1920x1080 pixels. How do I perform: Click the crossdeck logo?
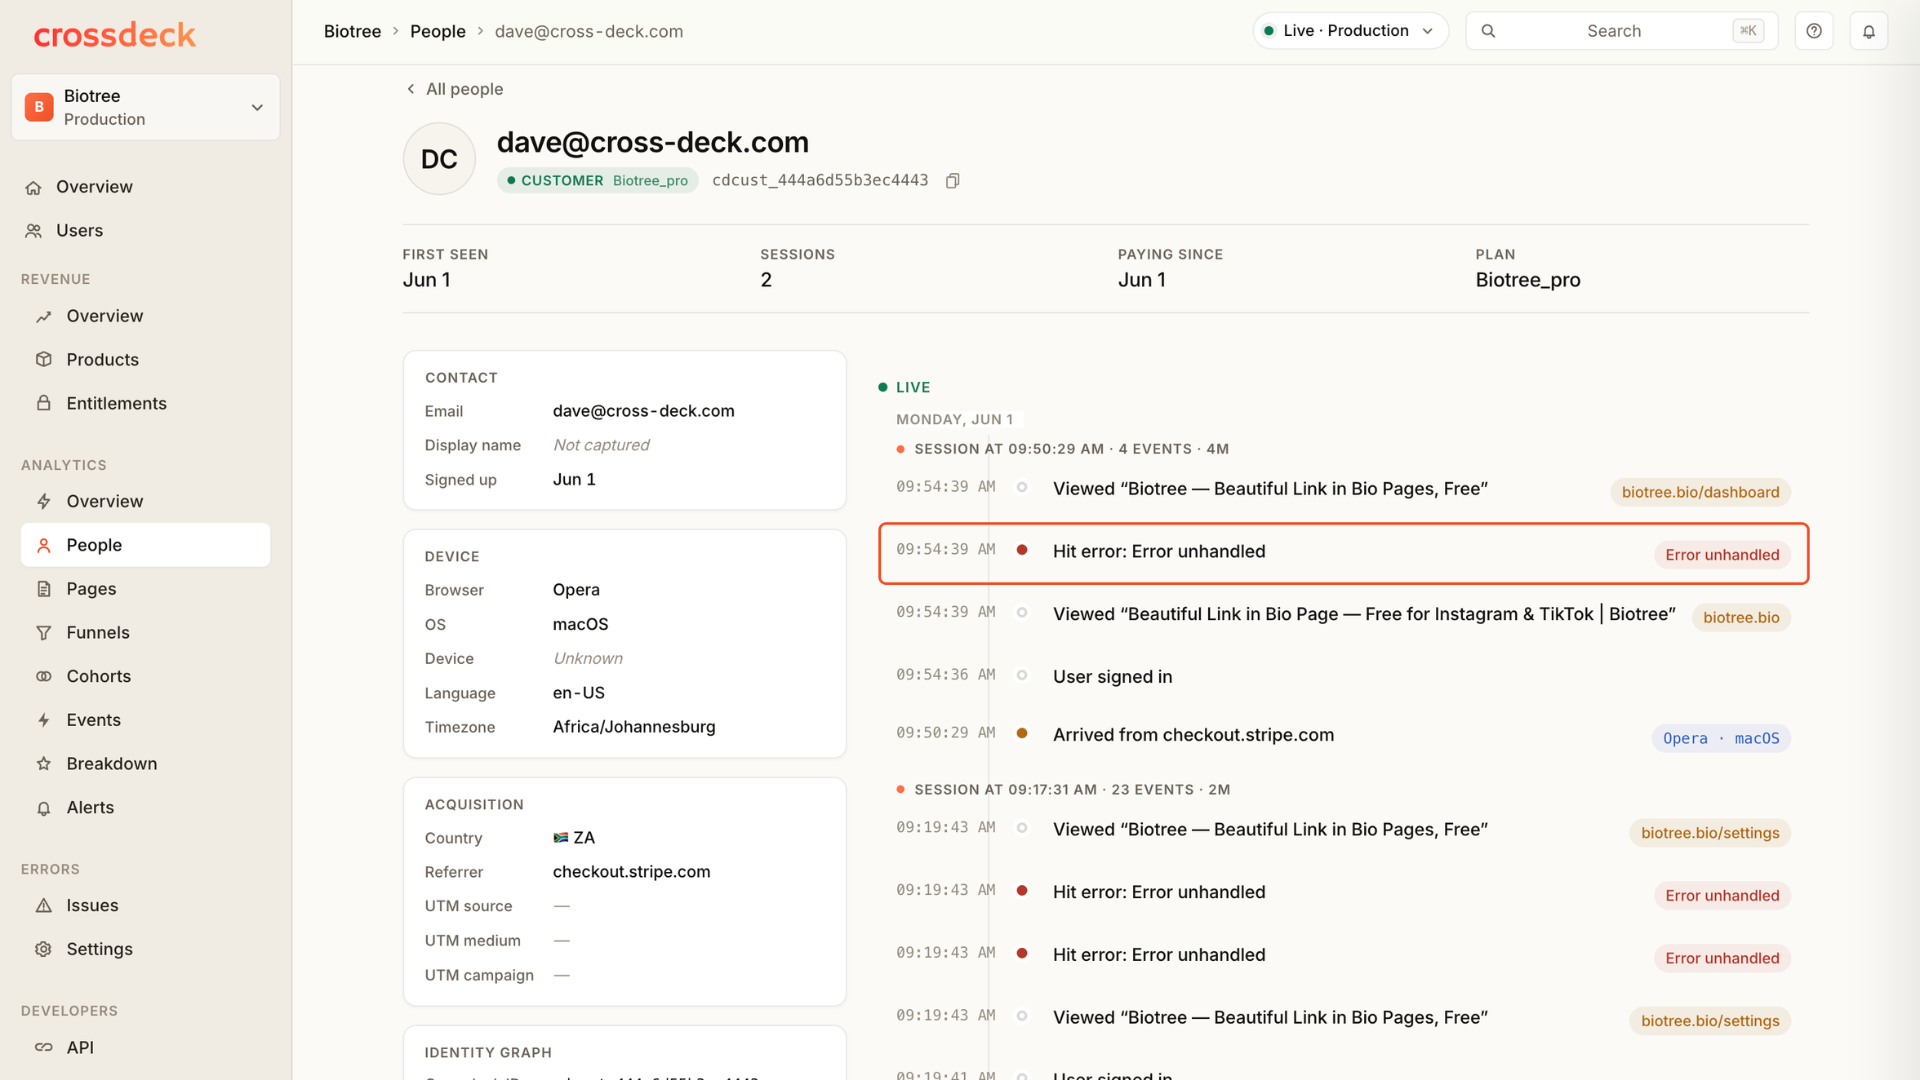pos(114,35)
